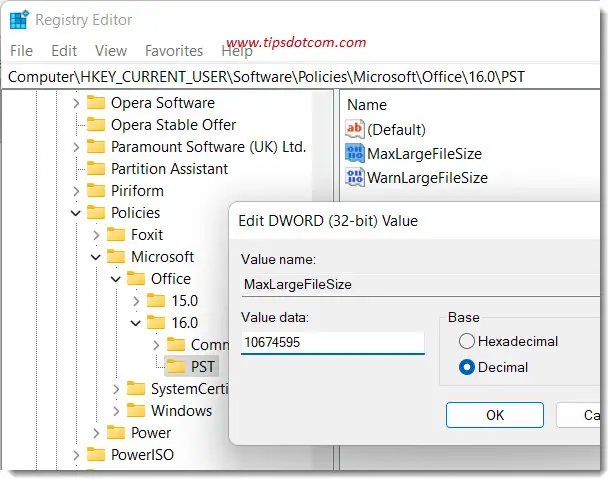This screenshot has height=485, width=615.
Task: Collapse the 16.0 key
Action: tap(136, 323)
